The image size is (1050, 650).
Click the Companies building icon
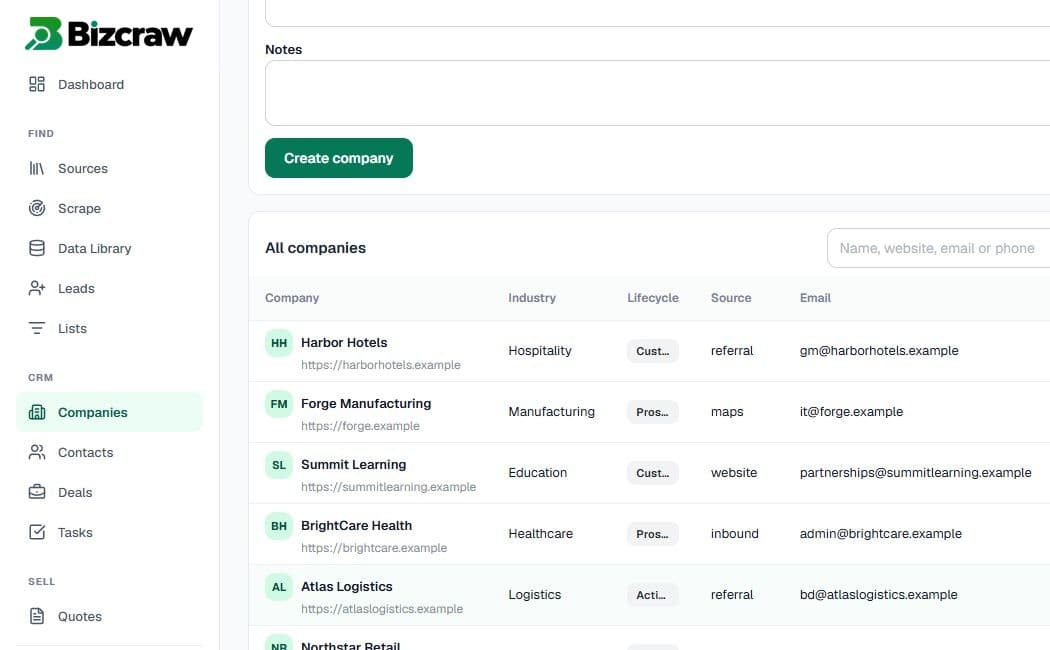tap(37, 412)
